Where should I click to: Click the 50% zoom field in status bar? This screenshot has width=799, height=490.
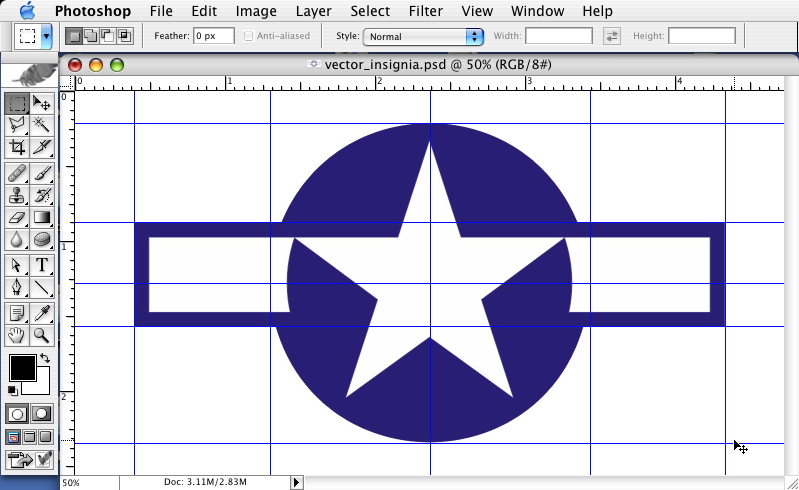90,482
